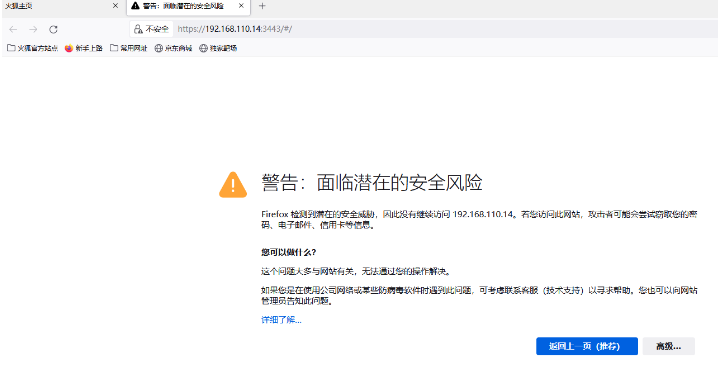Open the 火狐官方站点 bookmarks folder
This screenshot has width=718, height=386.
pos(33,48)
